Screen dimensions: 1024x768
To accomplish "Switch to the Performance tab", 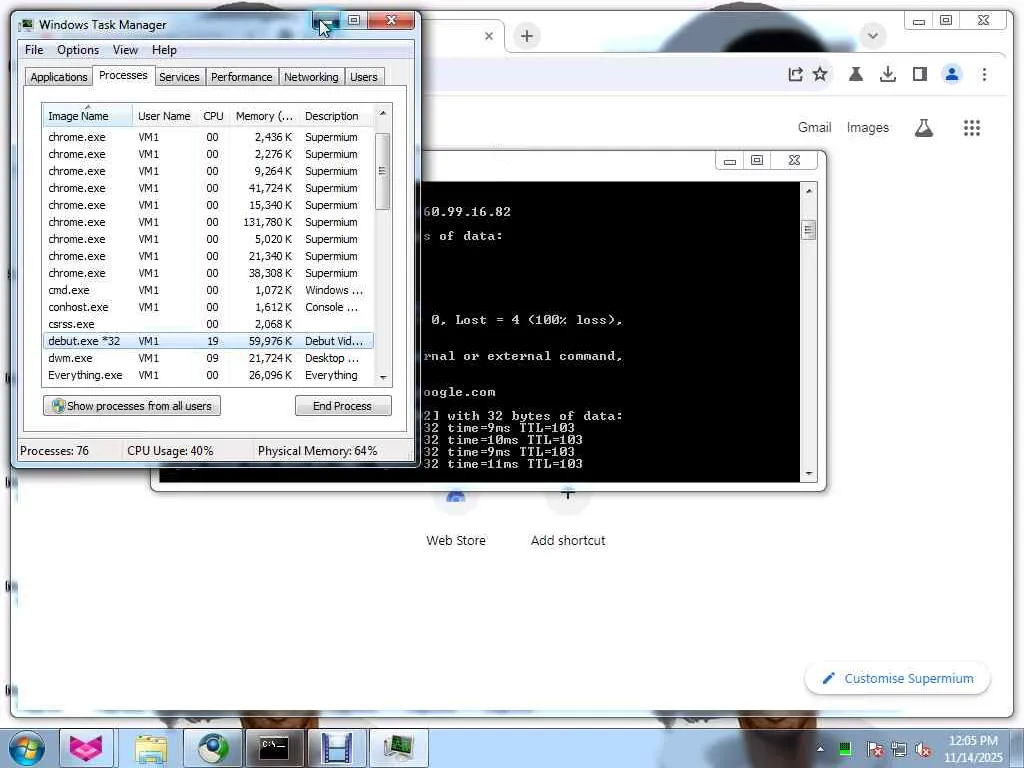I will [x=241, y=77].
